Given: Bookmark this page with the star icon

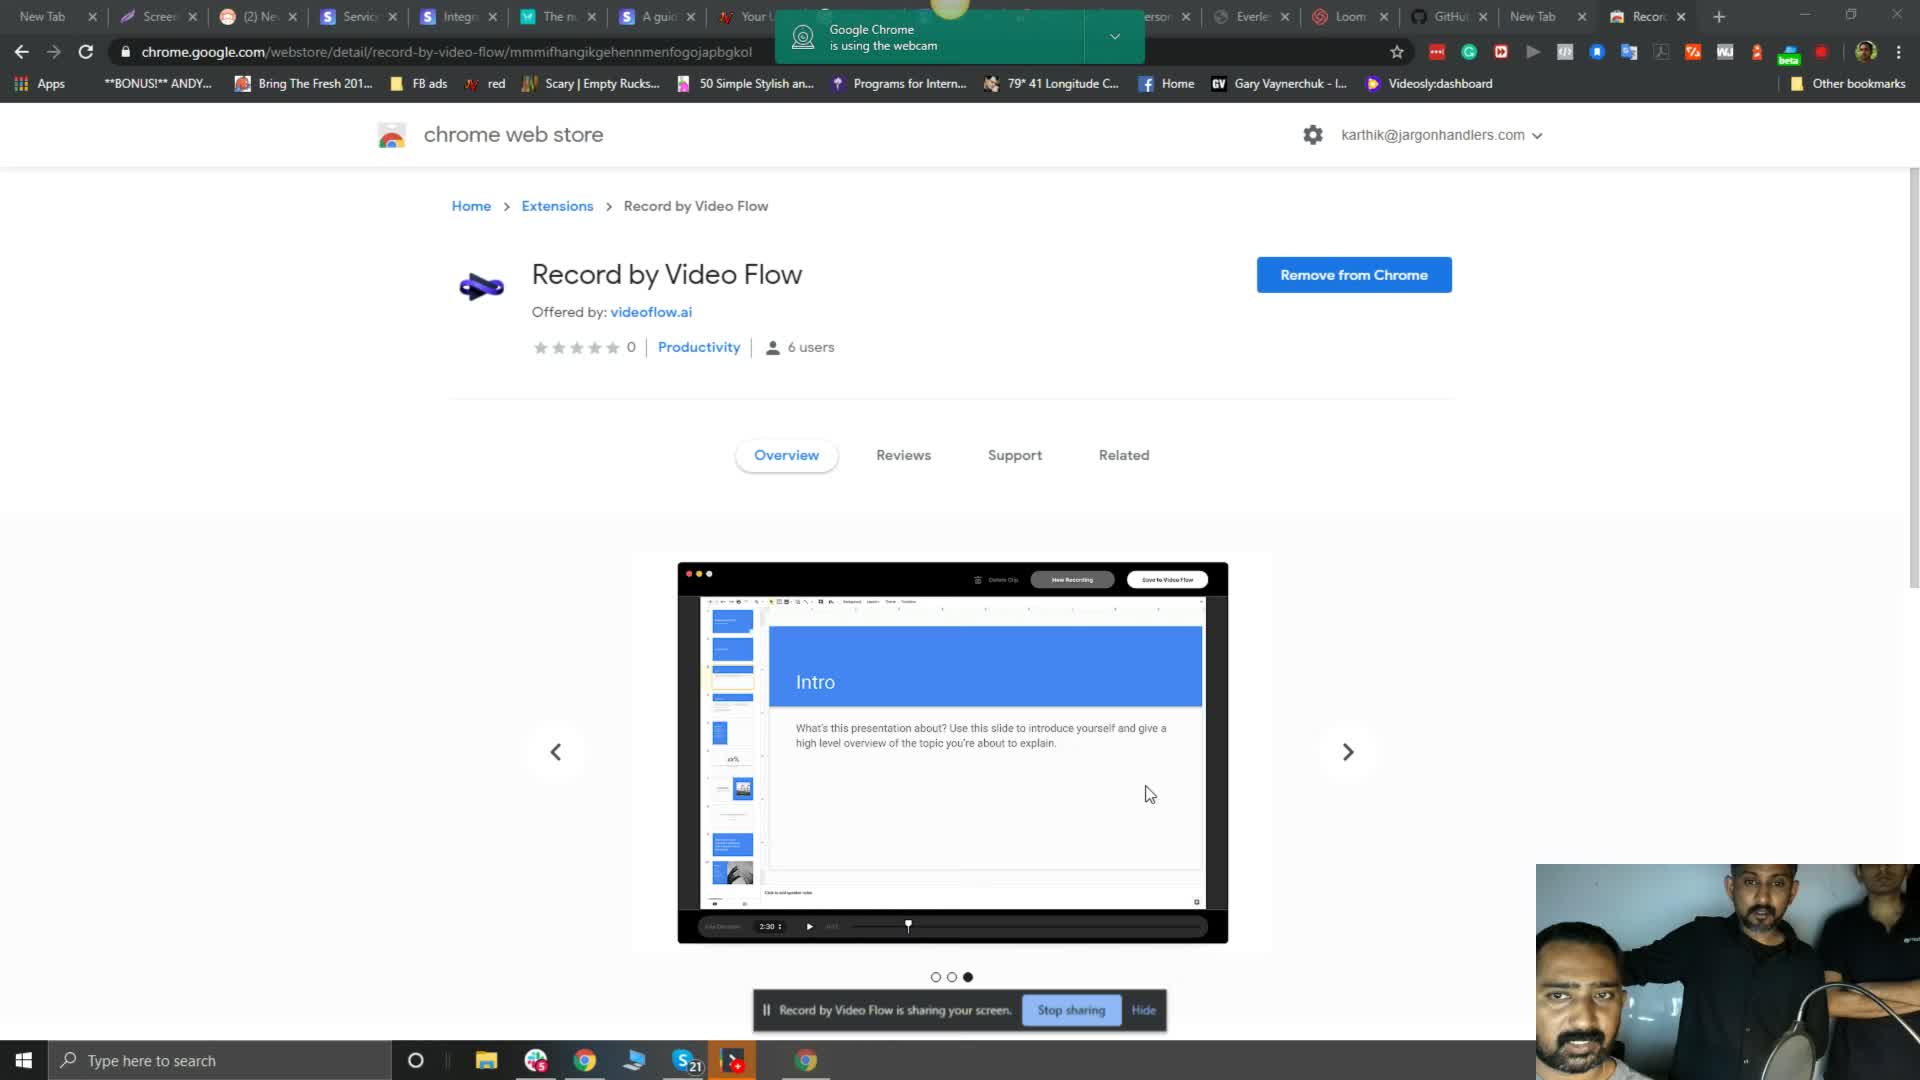Looking at the screenshot, I should coord(1397,52).
